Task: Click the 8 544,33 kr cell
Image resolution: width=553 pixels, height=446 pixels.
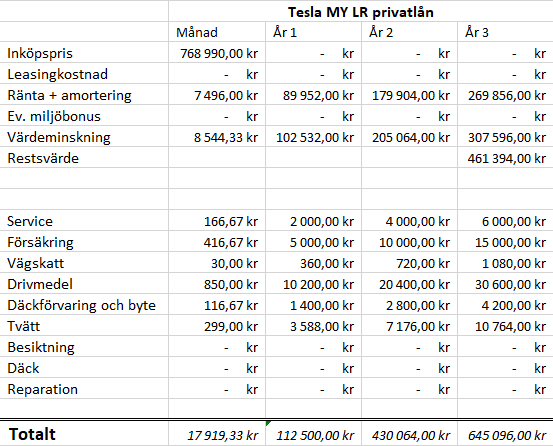Action: (x=217, y=137)
